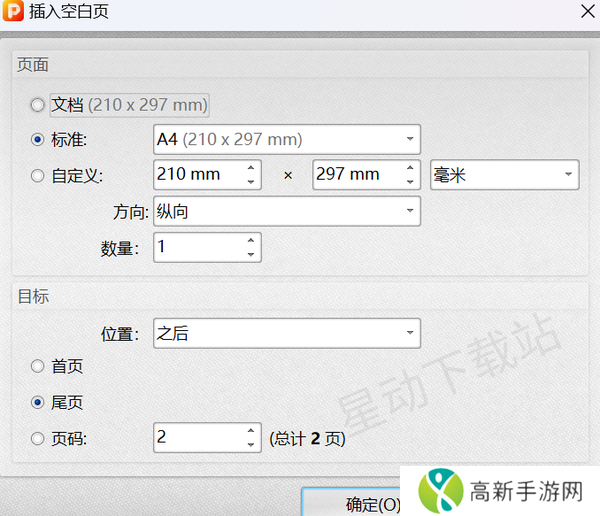Choose the 页码 page number radio button
The image size is (600, 516).
pyautogui.click(x=38, y=438)
